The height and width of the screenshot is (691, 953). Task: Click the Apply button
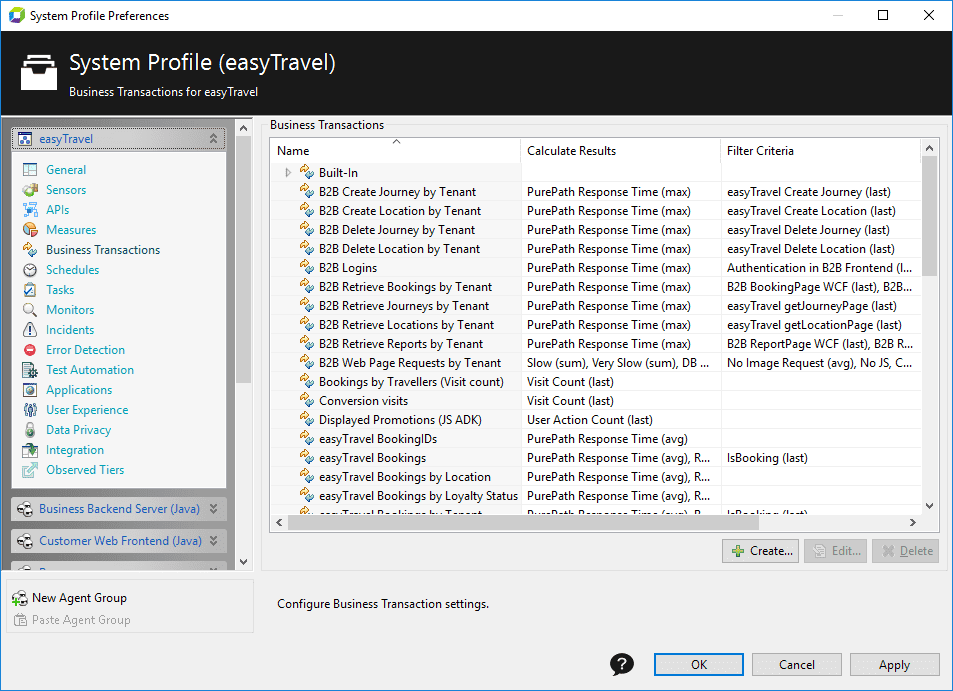895,665
